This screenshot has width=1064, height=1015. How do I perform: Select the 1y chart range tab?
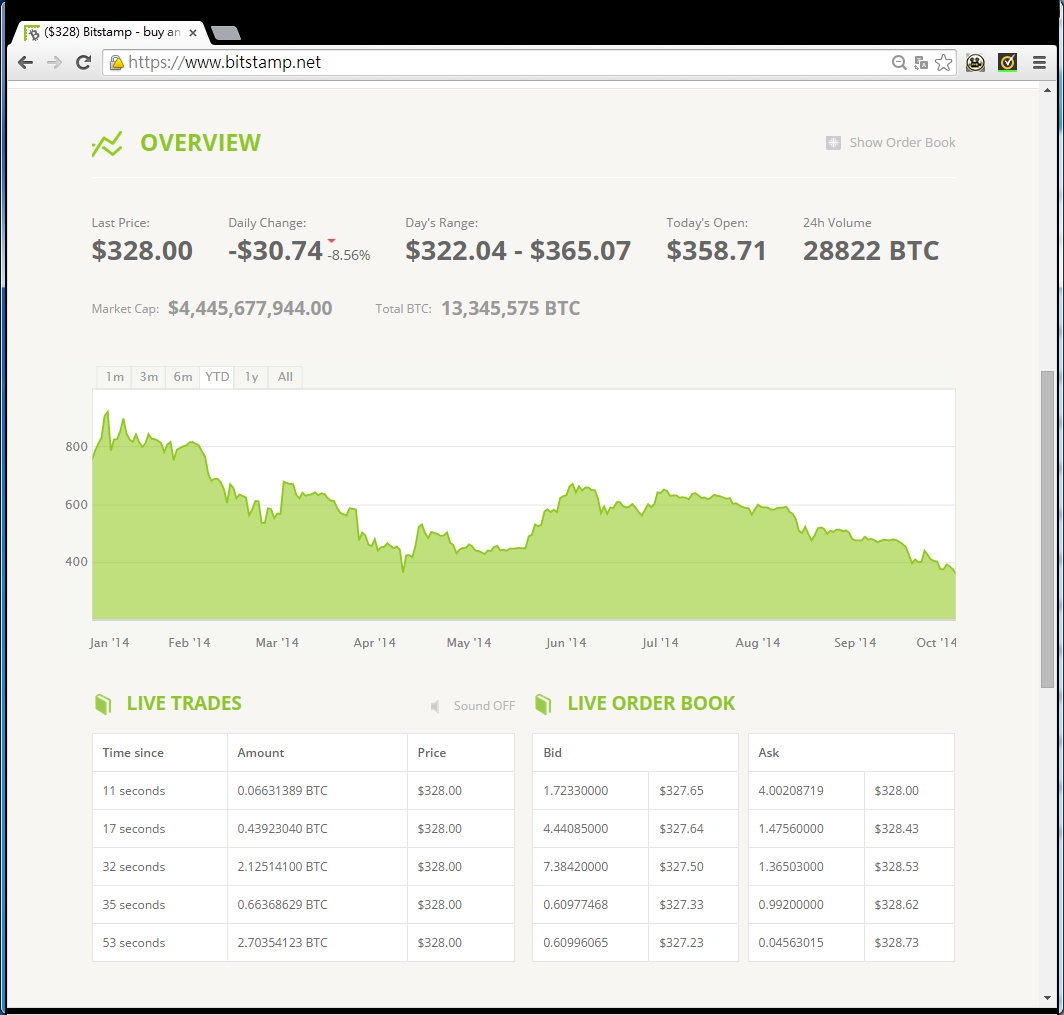tap(252, 377)
